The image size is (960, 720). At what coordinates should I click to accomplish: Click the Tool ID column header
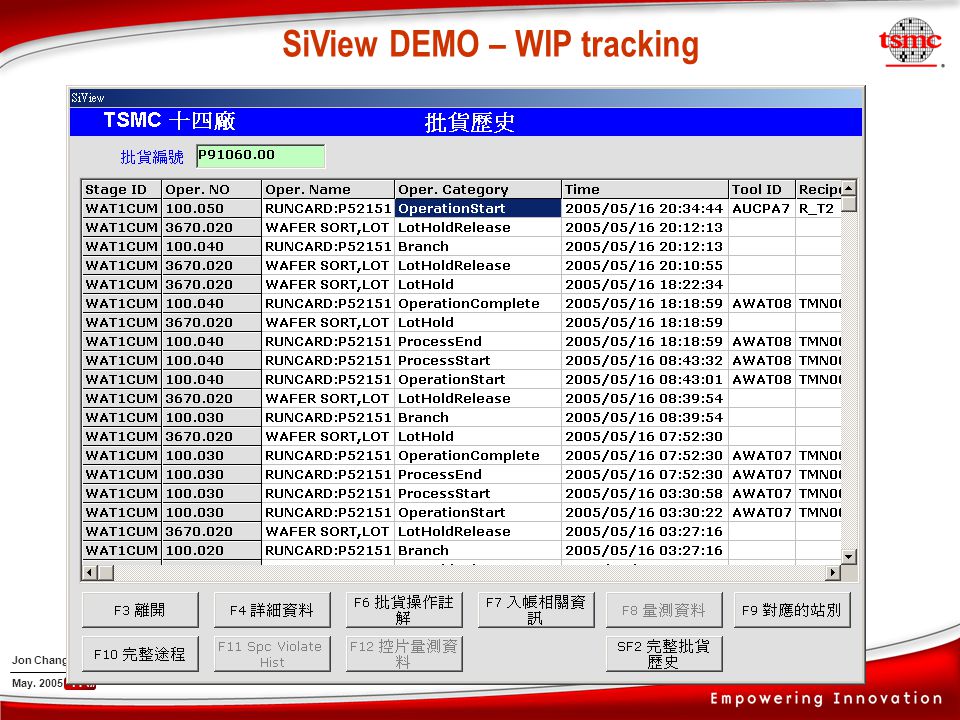(762, 189)
